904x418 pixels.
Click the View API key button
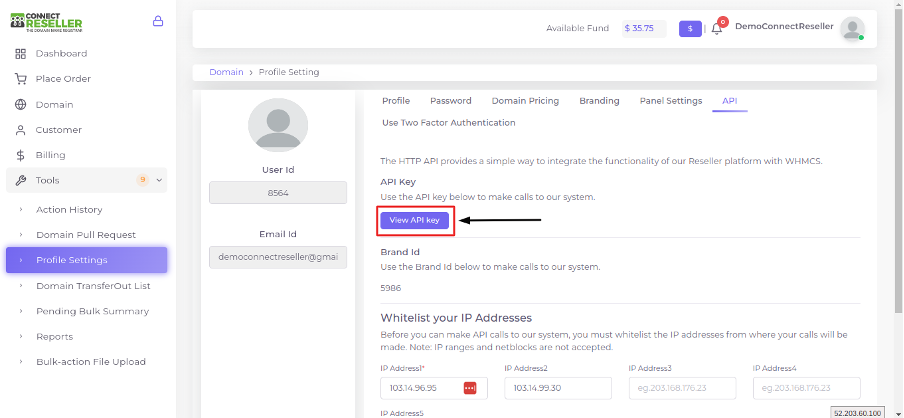click(x=414, y=219)
